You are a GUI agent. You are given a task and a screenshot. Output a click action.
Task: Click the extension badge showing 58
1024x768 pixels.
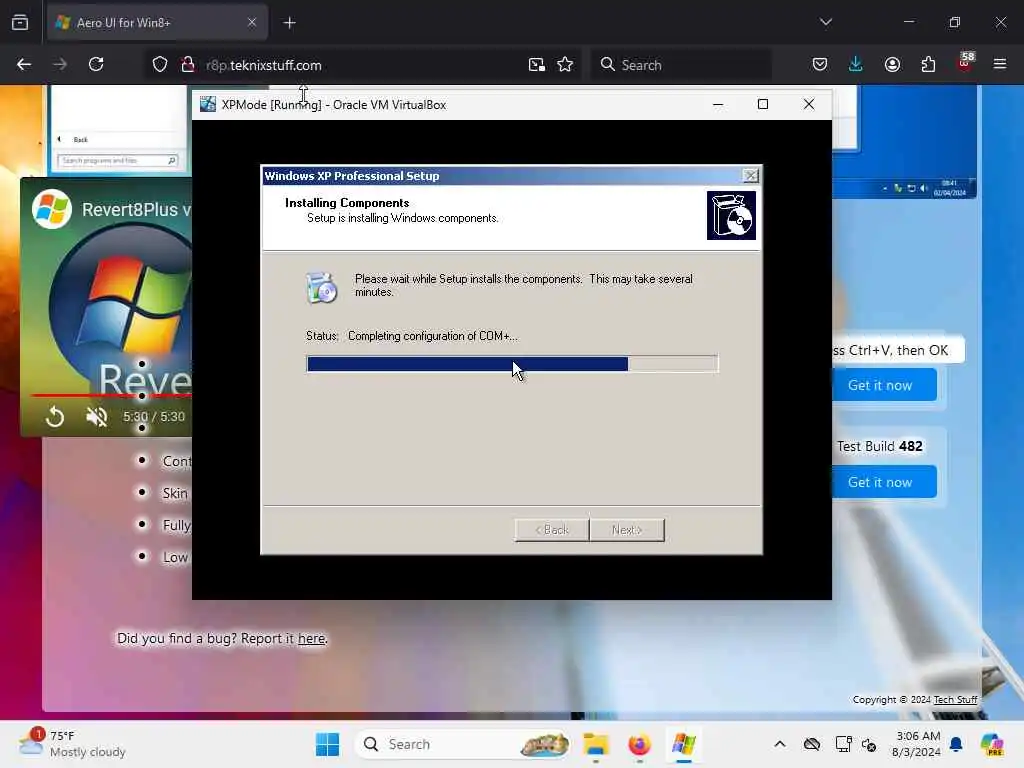tap(965, 63)
